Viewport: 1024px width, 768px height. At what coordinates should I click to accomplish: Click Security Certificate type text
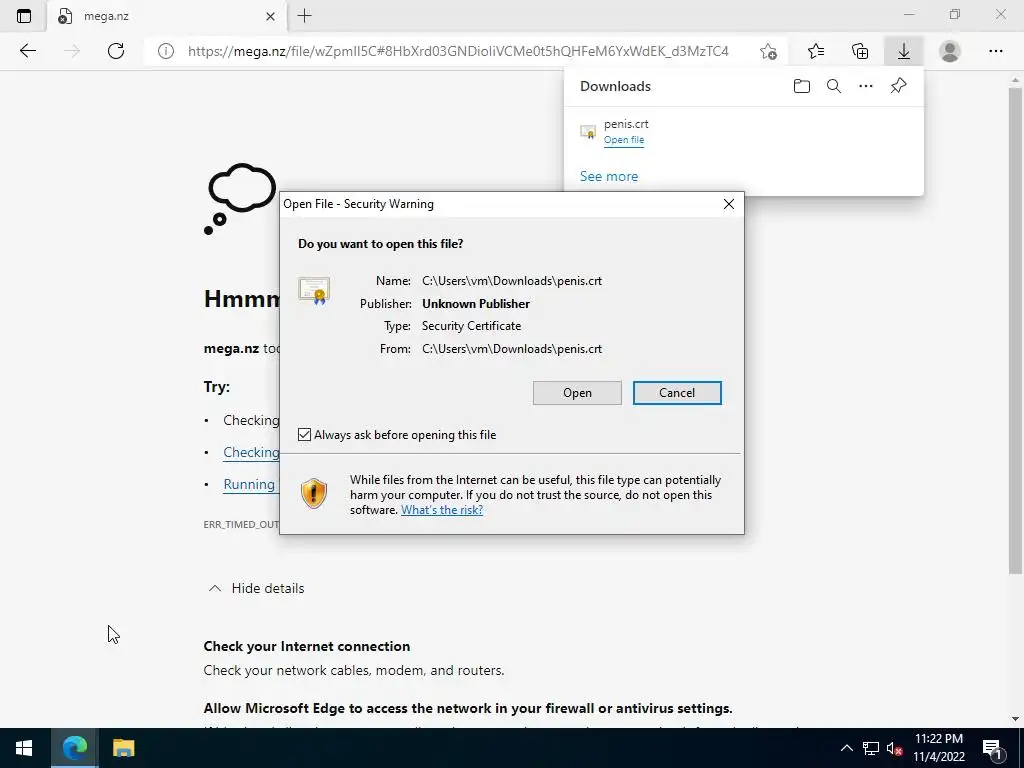click(472, 326)
